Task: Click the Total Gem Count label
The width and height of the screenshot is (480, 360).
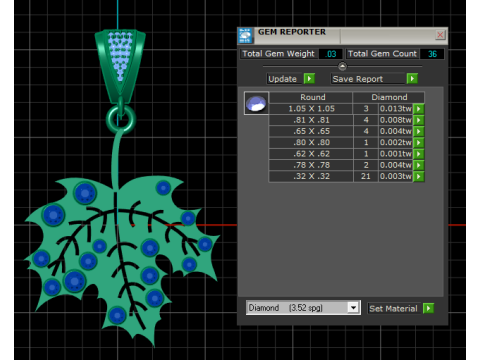Action: click(382, 54)
